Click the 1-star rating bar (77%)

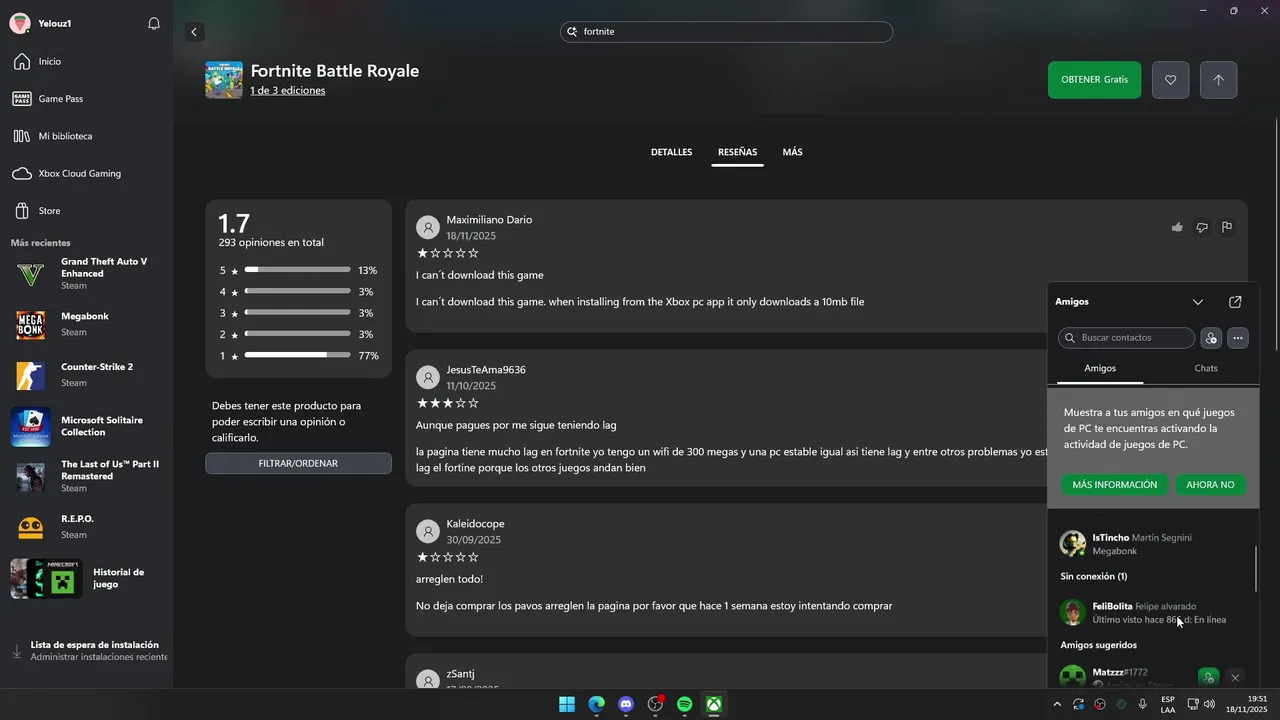point(297,355)
